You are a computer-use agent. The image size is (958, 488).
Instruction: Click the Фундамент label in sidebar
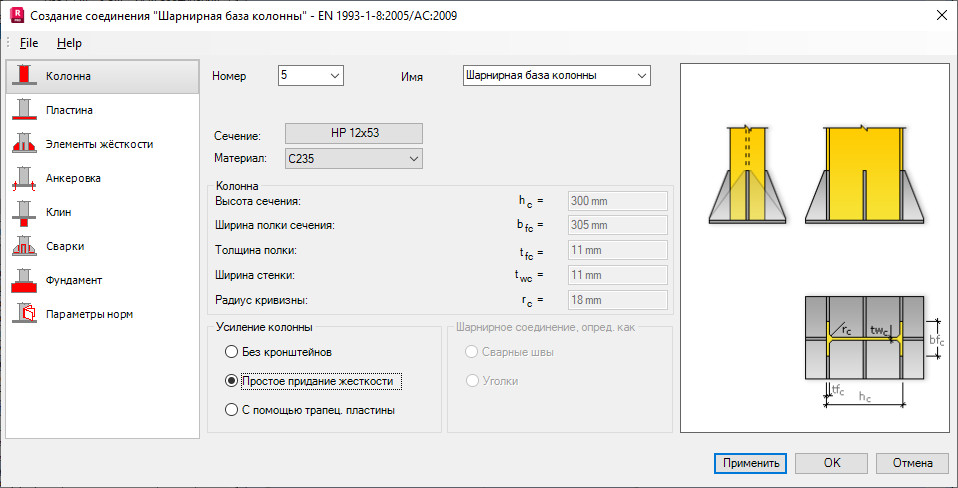[73, 280]
